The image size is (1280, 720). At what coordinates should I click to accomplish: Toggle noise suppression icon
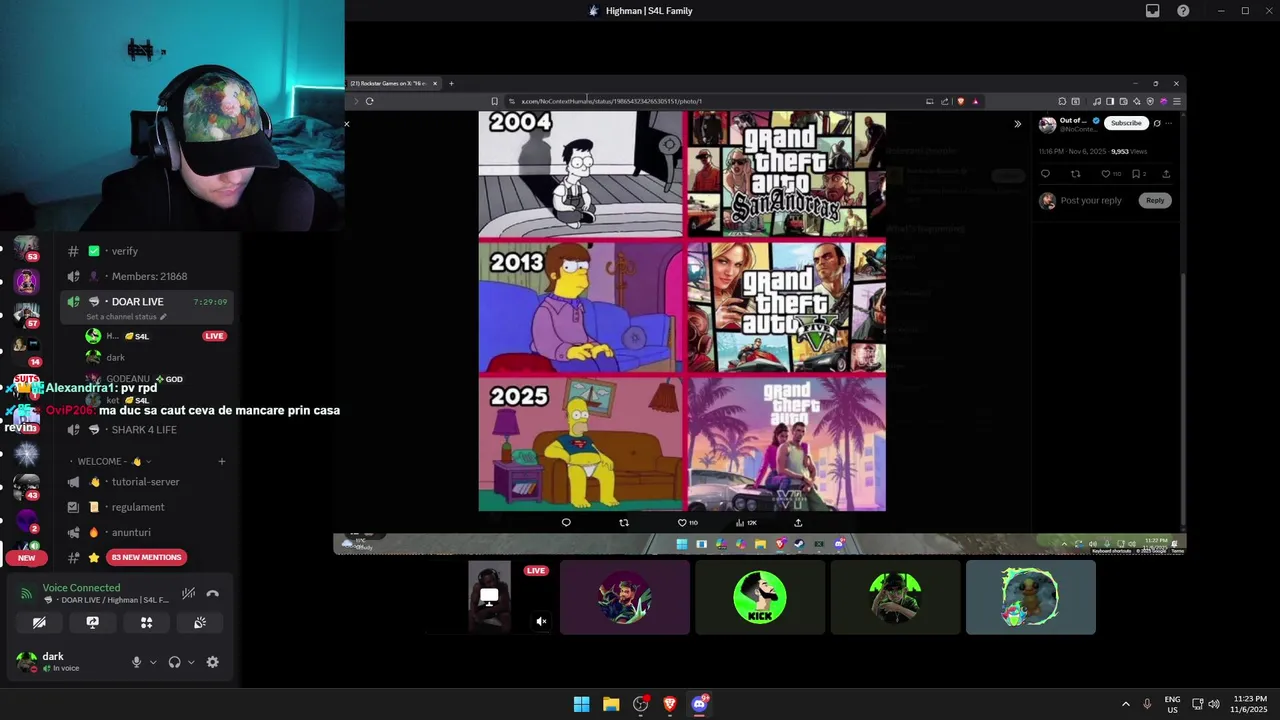coord(188,593)
